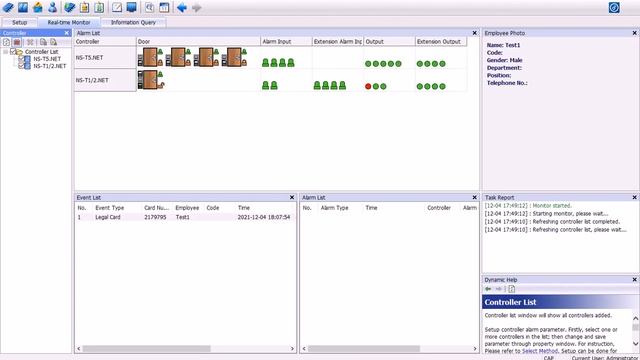640x360 pixels.
Task: Follow the Select Method help link
Action: 540,351
